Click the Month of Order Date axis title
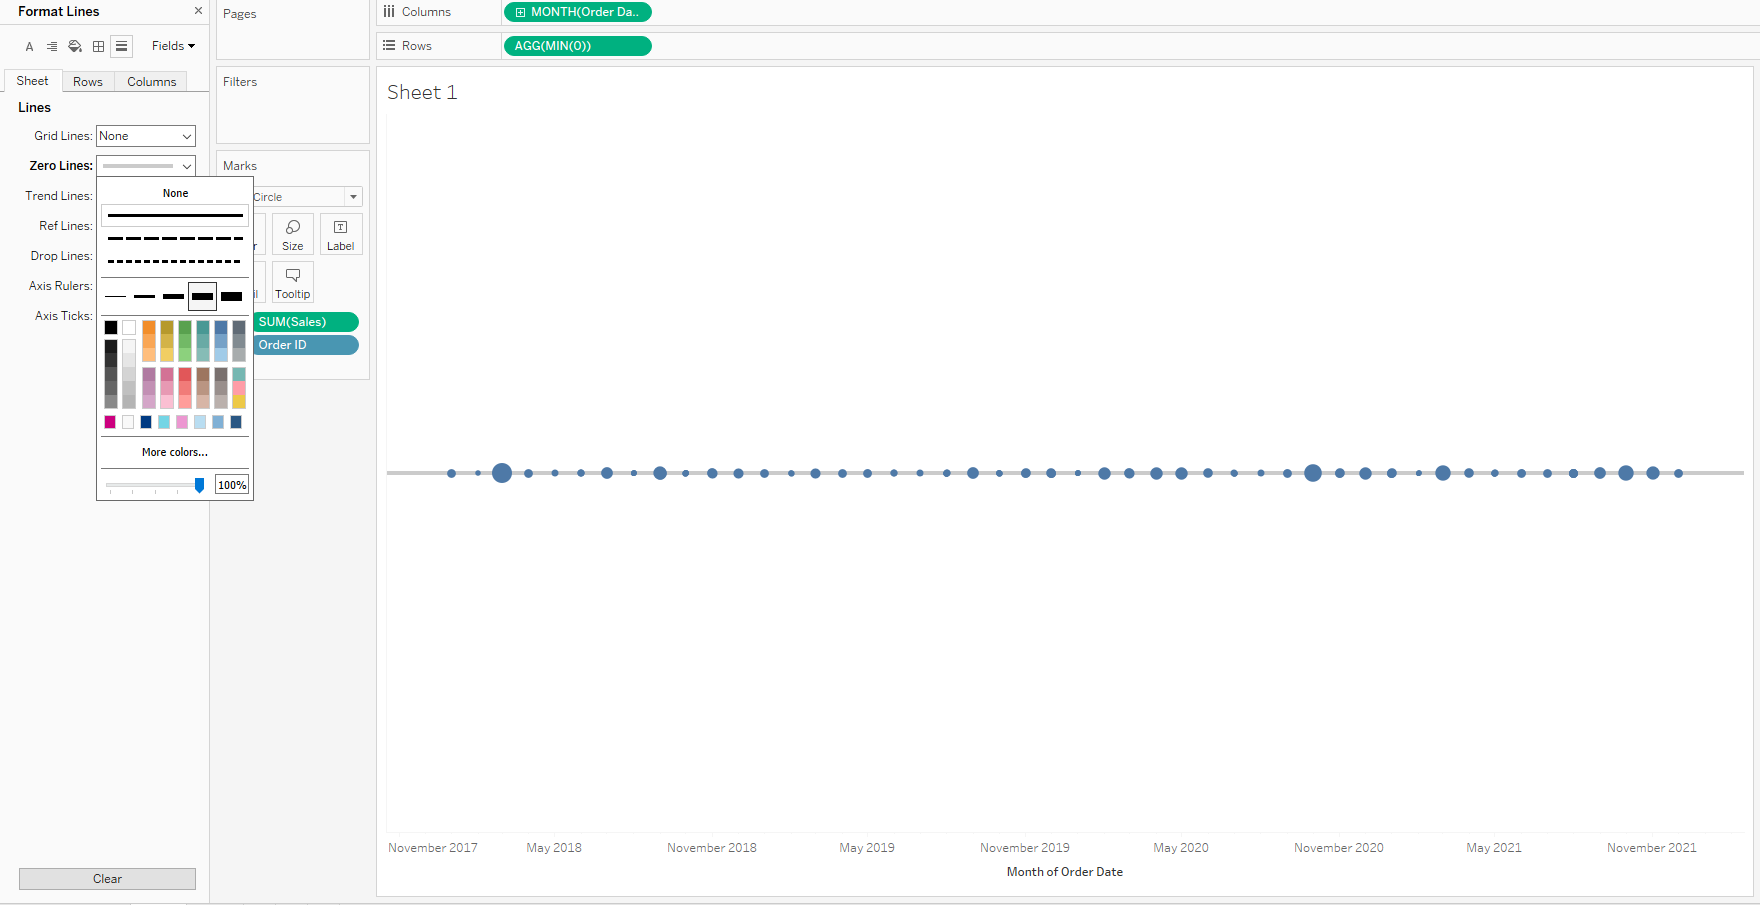The width and height of the screenshot is (1760, 905). (x=1065, y=872)
